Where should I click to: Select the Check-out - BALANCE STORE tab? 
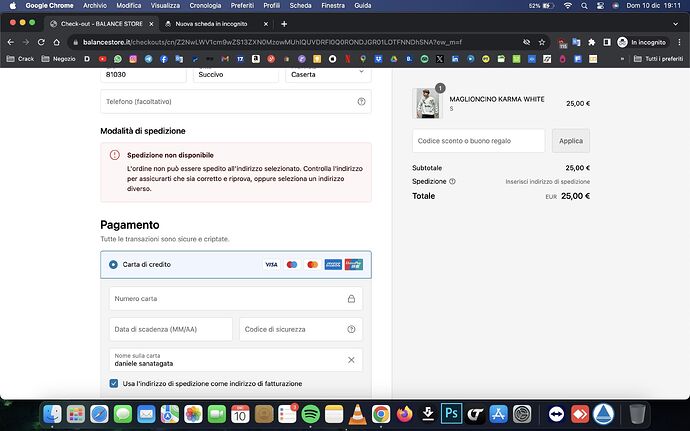pos(102,24)
